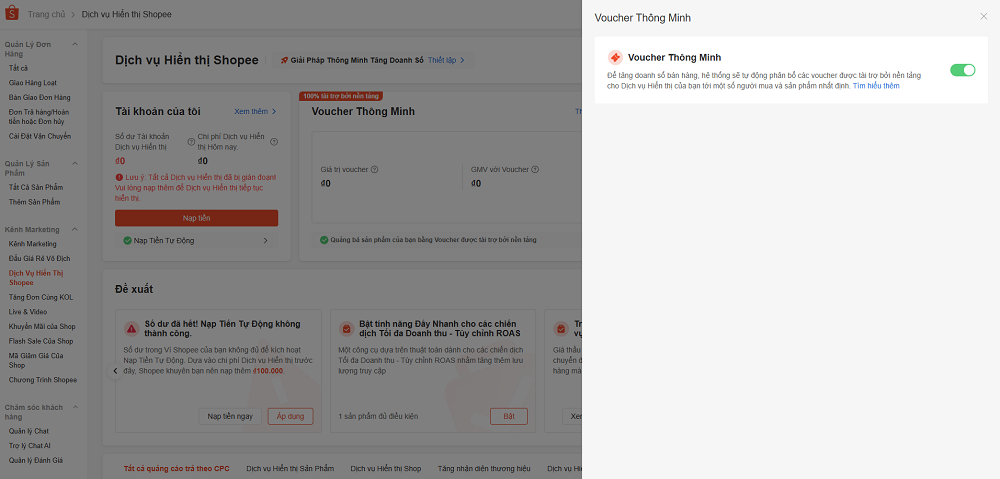Click the Voucher Thông Minh ticket icon

point(615,58)
